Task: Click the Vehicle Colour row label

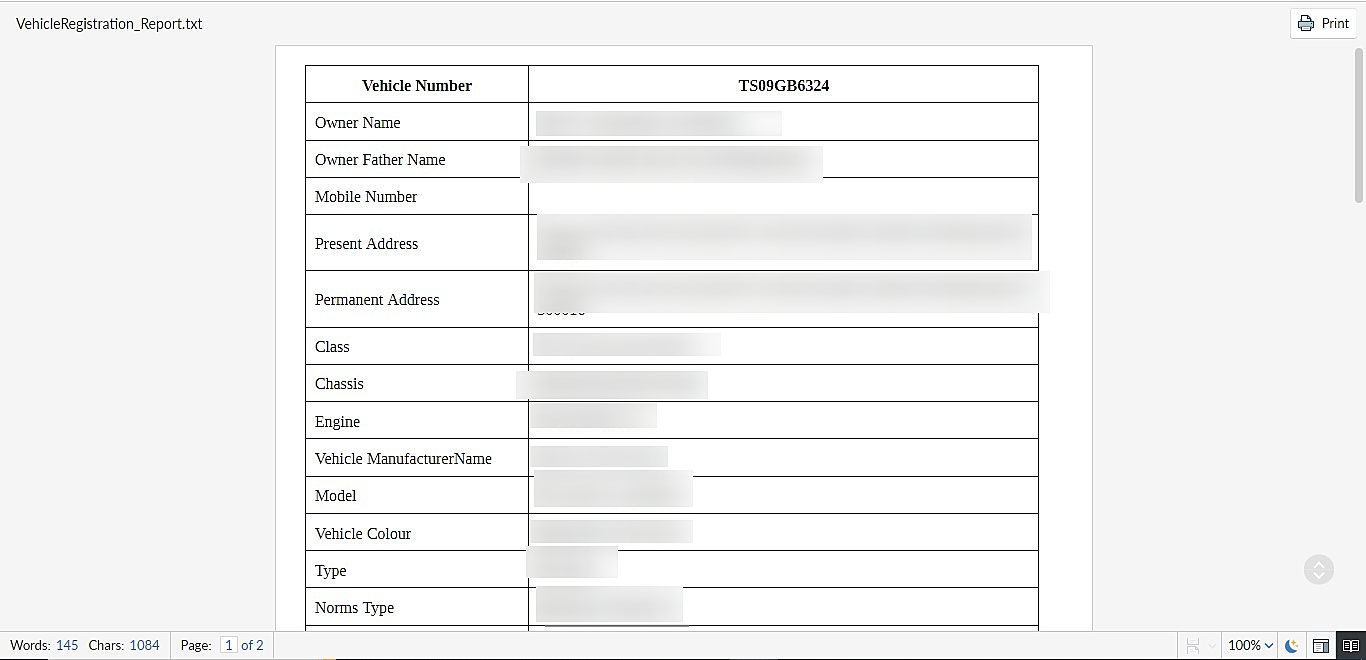Action: pos(363,534)
